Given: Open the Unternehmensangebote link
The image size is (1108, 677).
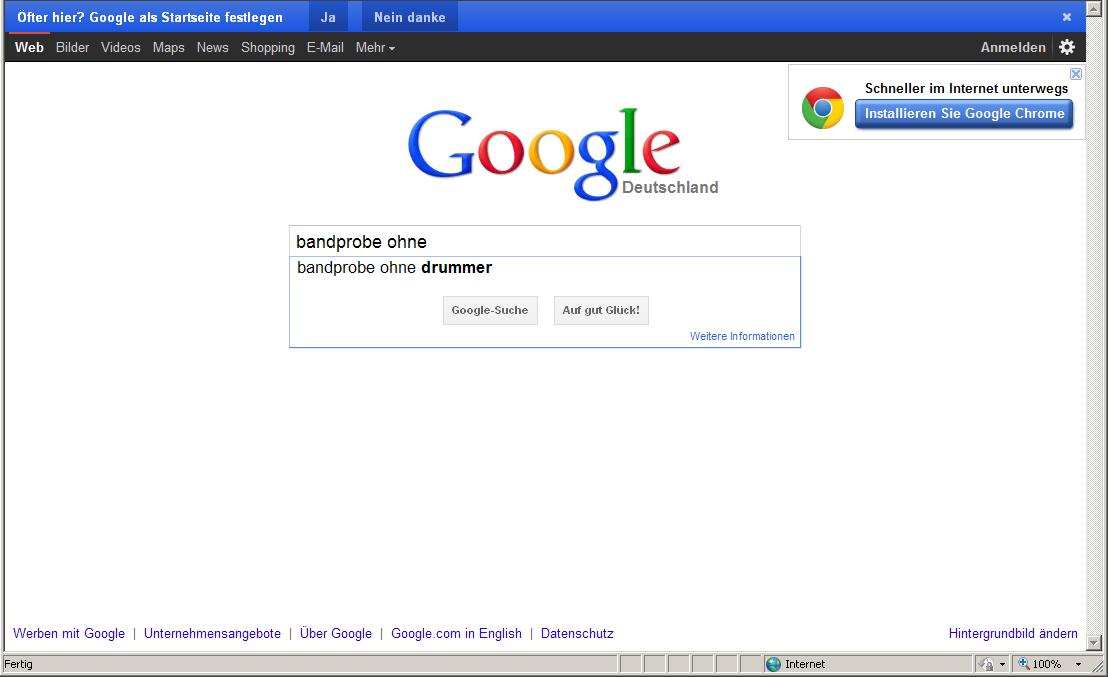Looking at the screenshot, I should coord(212,633).
